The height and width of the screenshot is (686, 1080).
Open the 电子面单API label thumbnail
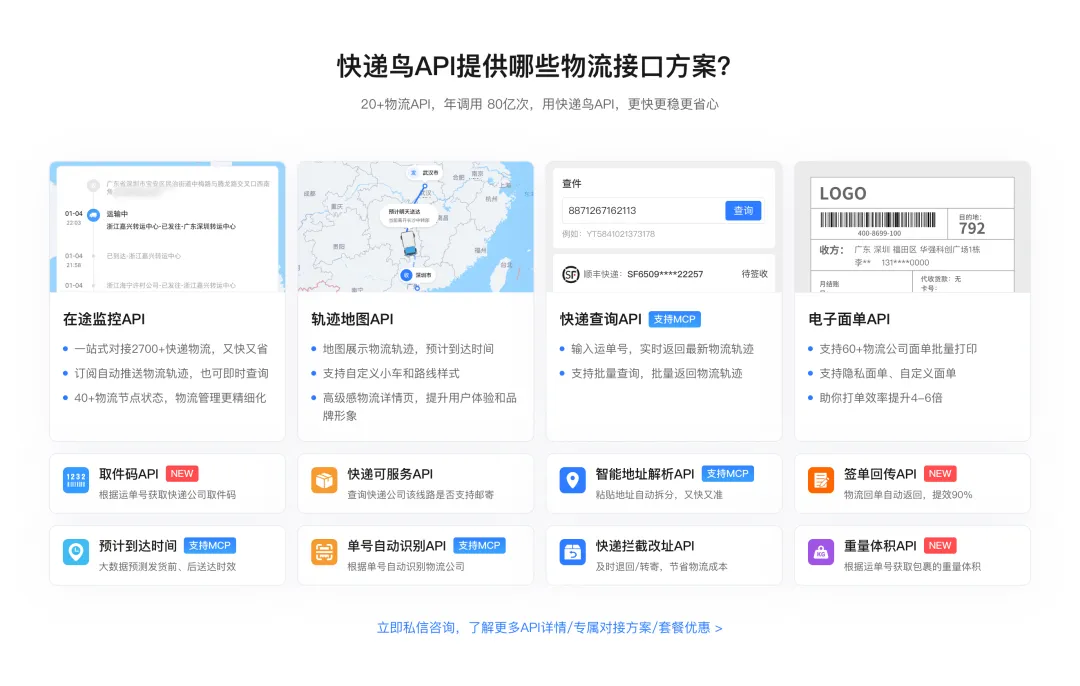[911, 227]
